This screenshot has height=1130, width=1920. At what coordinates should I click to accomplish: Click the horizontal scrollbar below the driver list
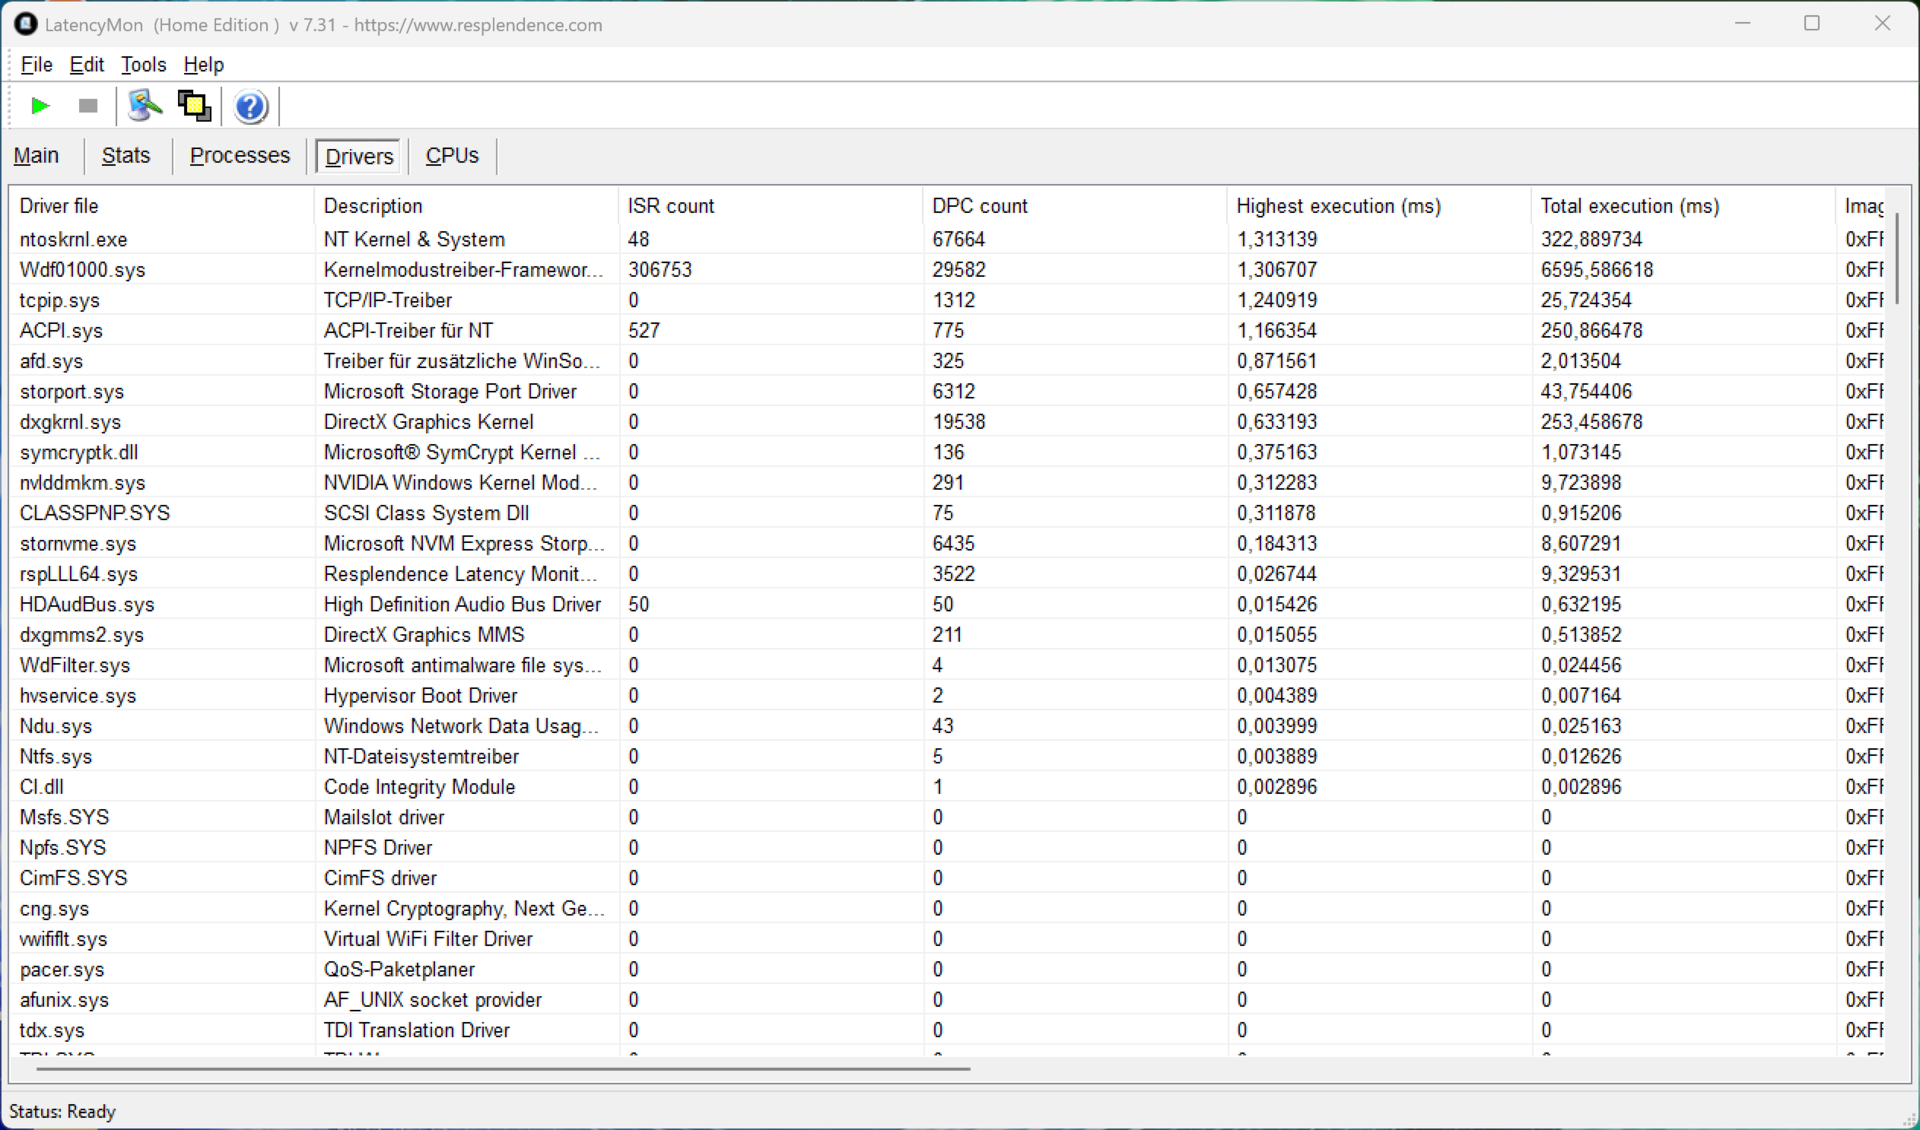tap(502, 1068)
